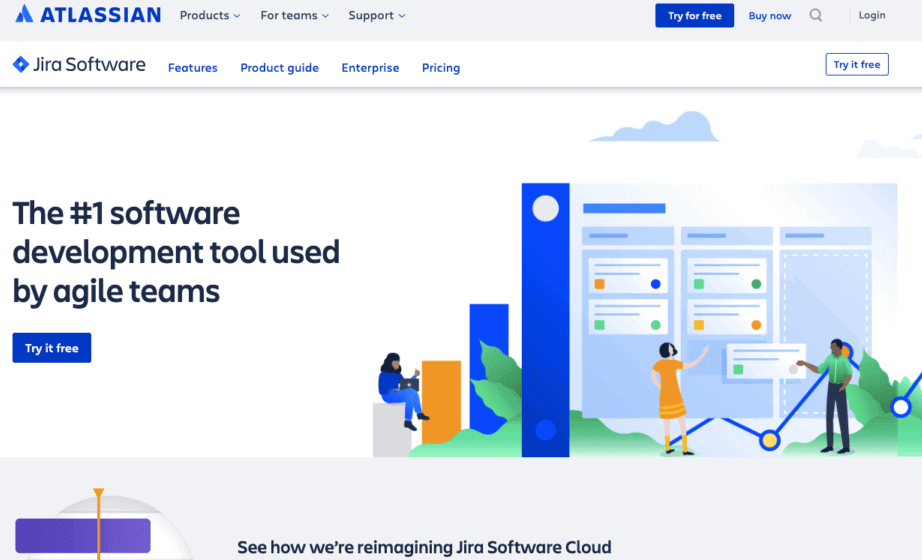The image size is (922, 560).
Task: Click the Jira Software wordmark text
Action: point(89,64)
